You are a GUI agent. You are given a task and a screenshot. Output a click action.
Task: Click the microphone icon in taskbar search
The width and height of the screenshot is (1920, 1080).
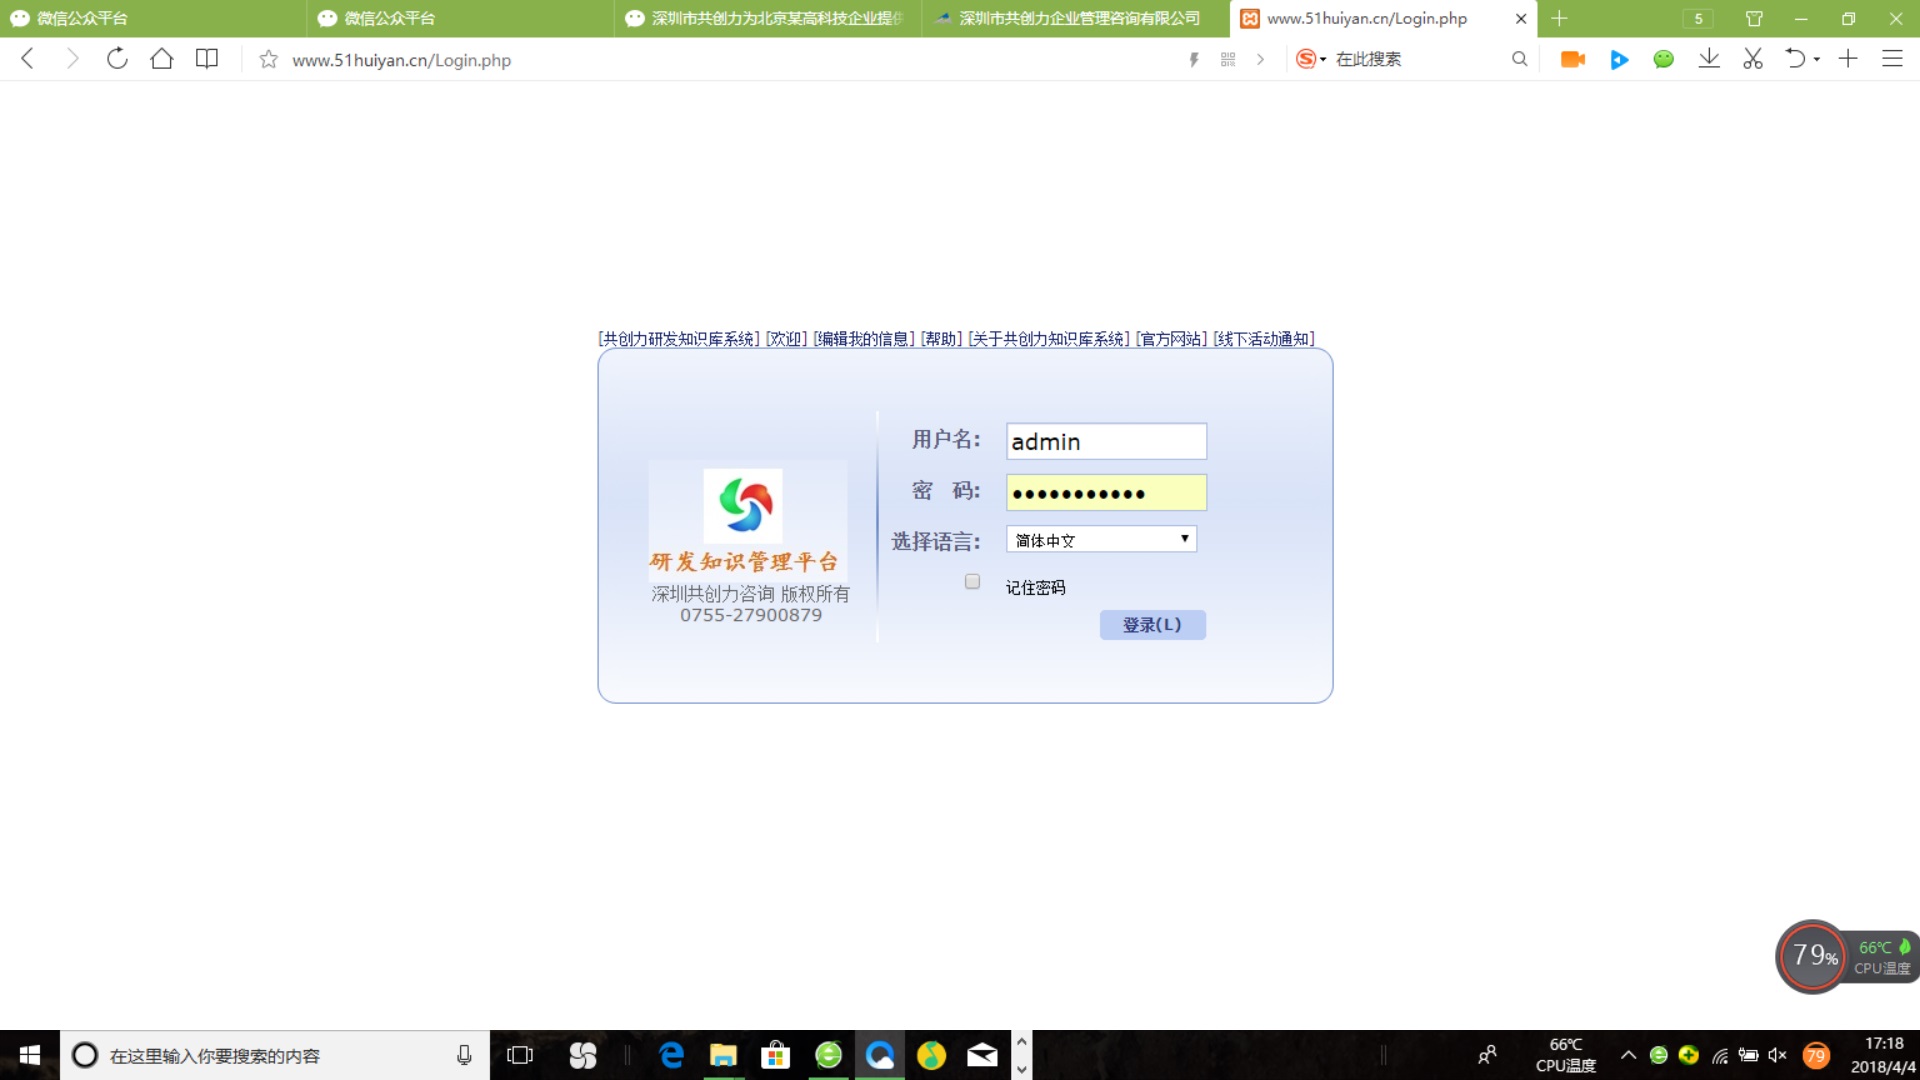pyautogui.click(x=464, y=1055)
